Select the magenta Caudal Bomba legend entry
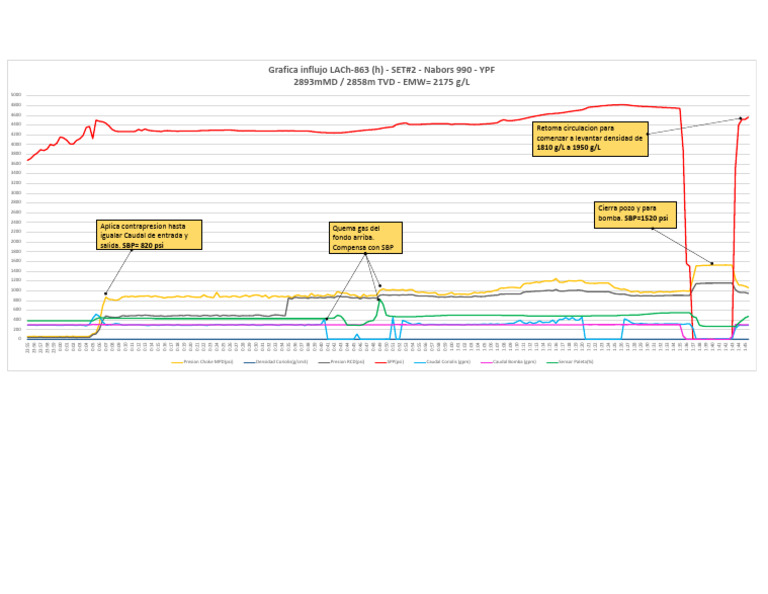 (x=509, y=362)
